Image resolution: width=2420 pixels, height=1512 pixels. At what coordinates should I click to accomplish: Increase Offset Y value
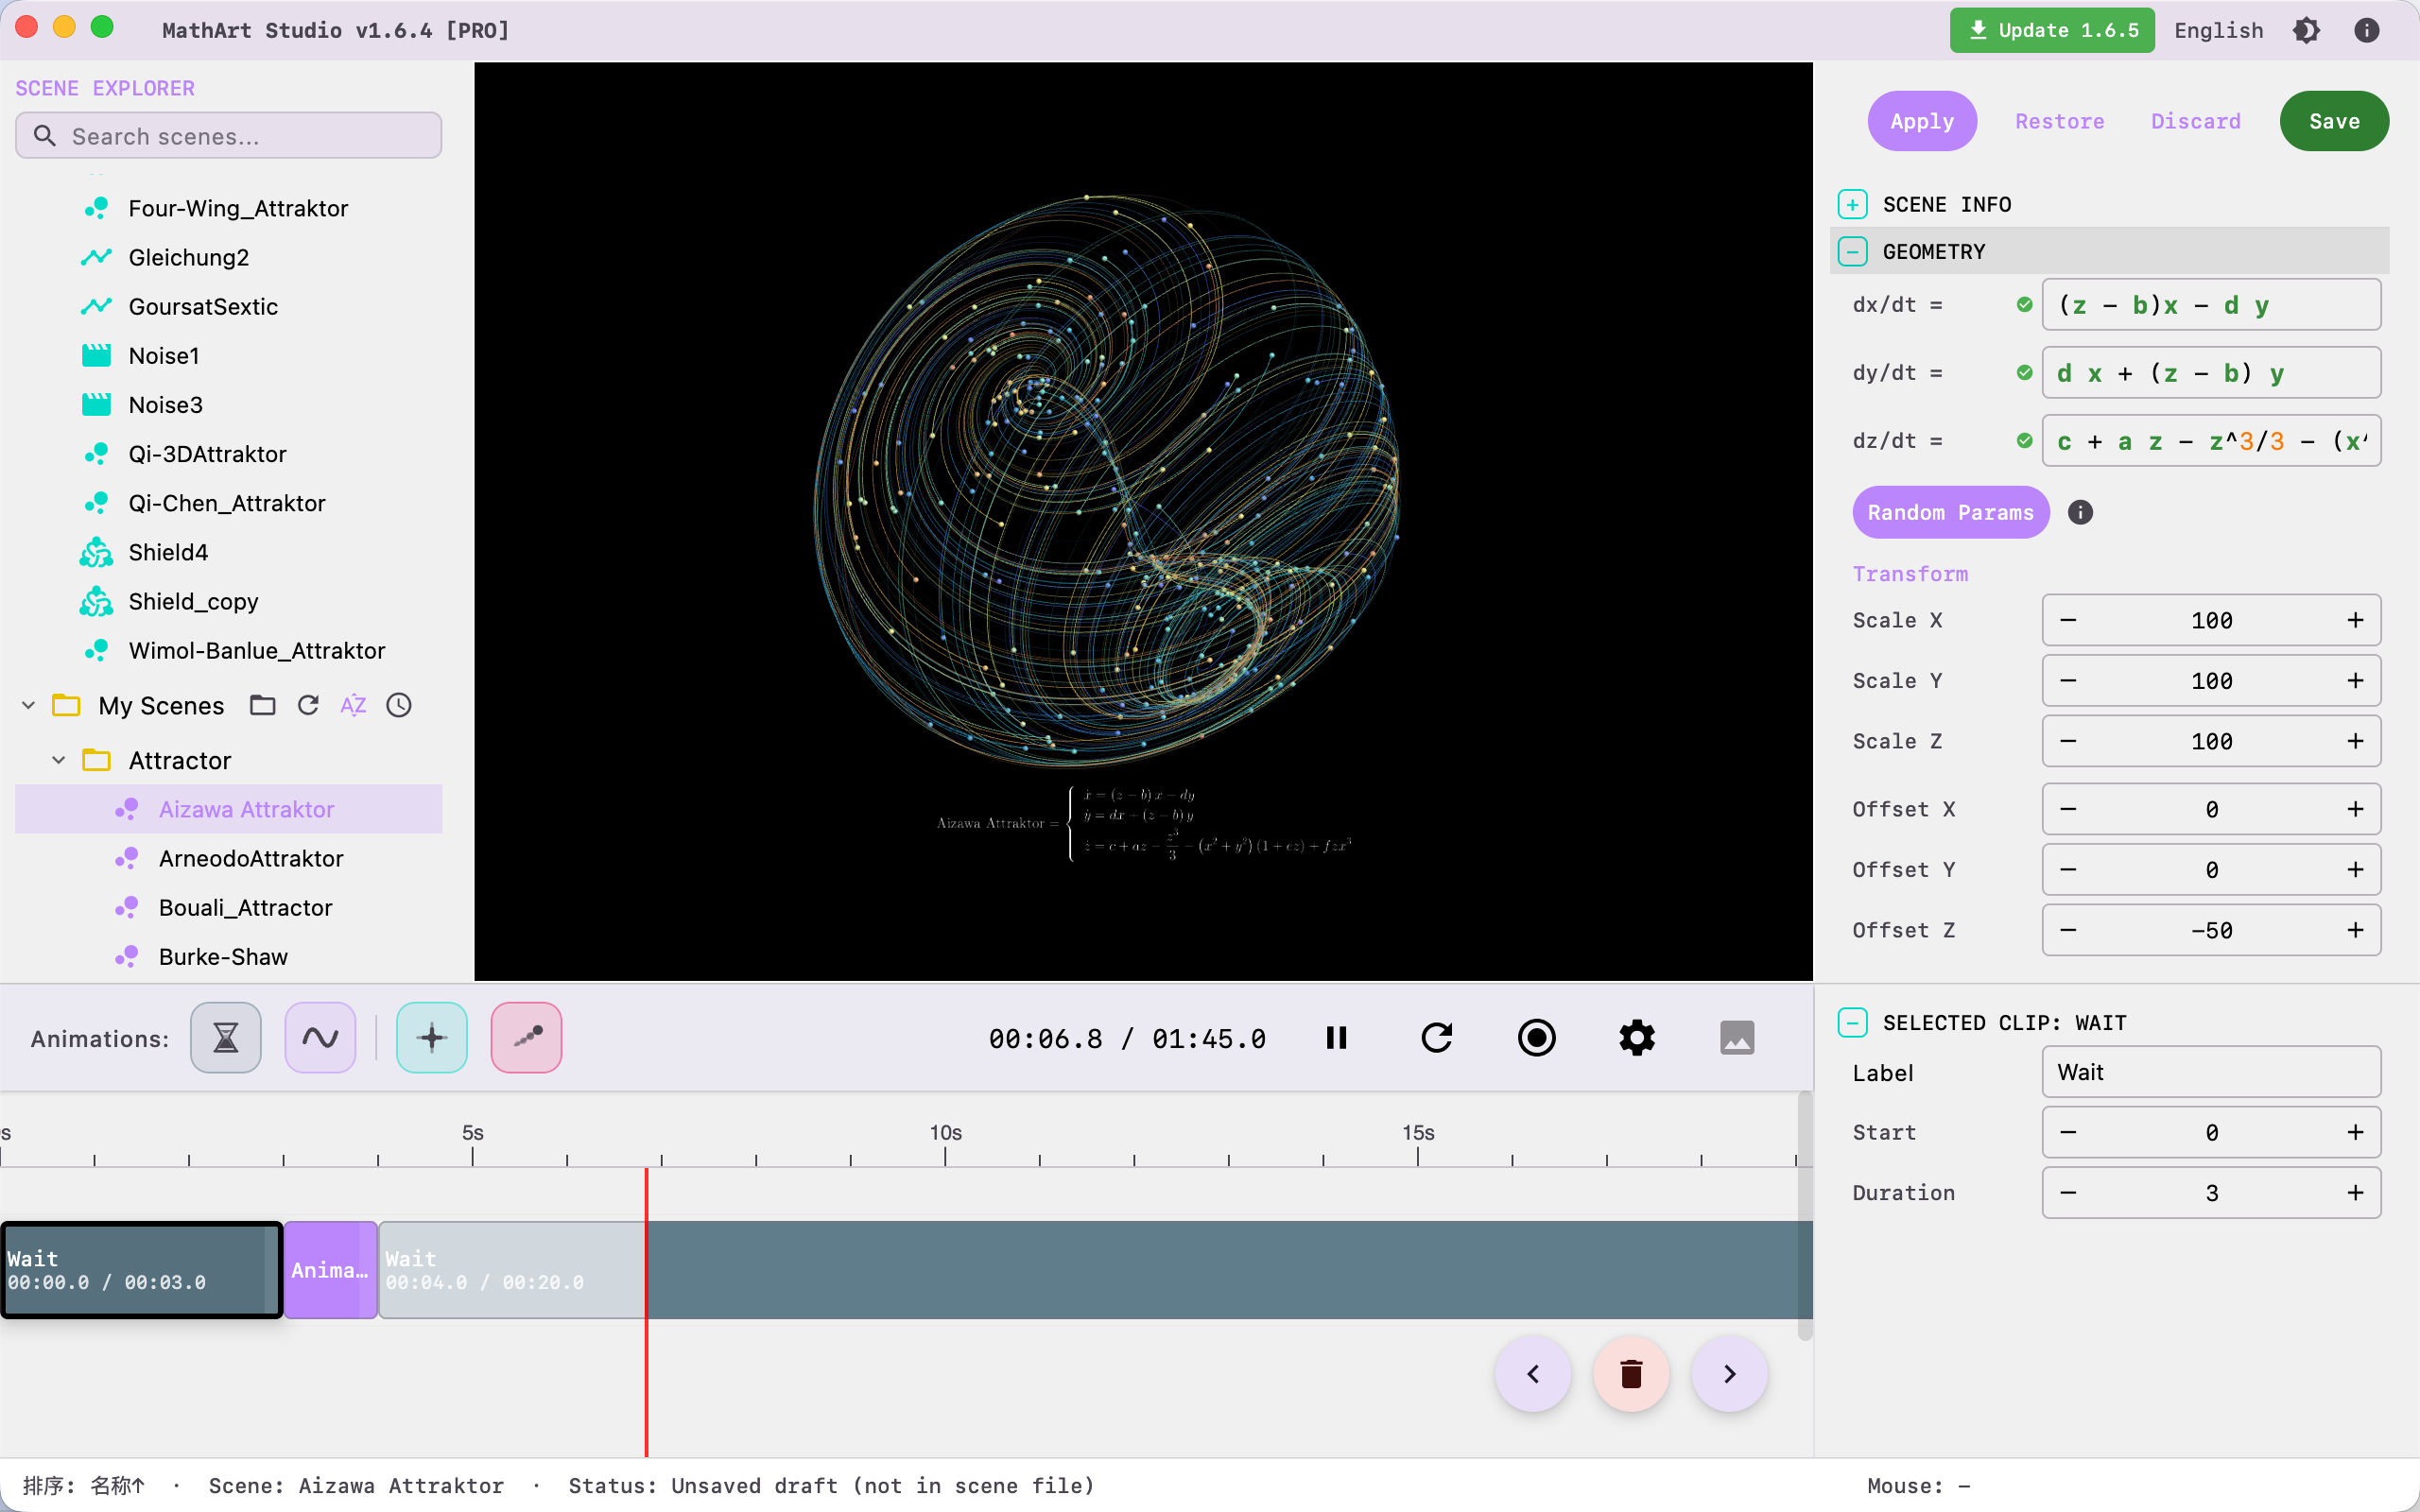pos(2355,870)
